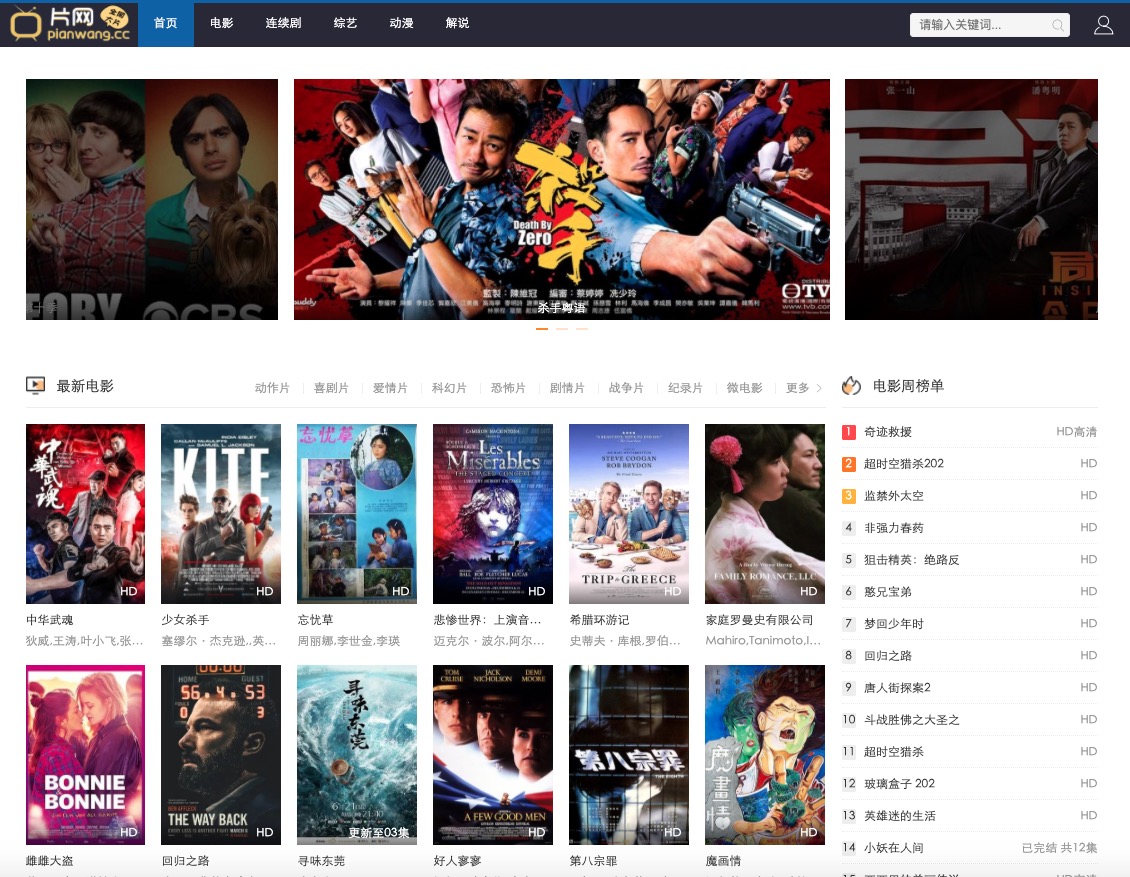Expand 更多 movie categories arrow

(x=819, y=388)
